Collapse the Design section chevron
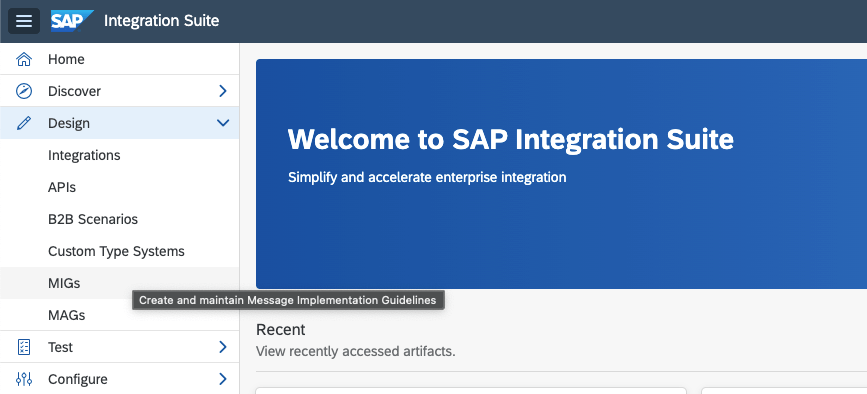This screenshot has height=394, width=867. pos(223,123)
